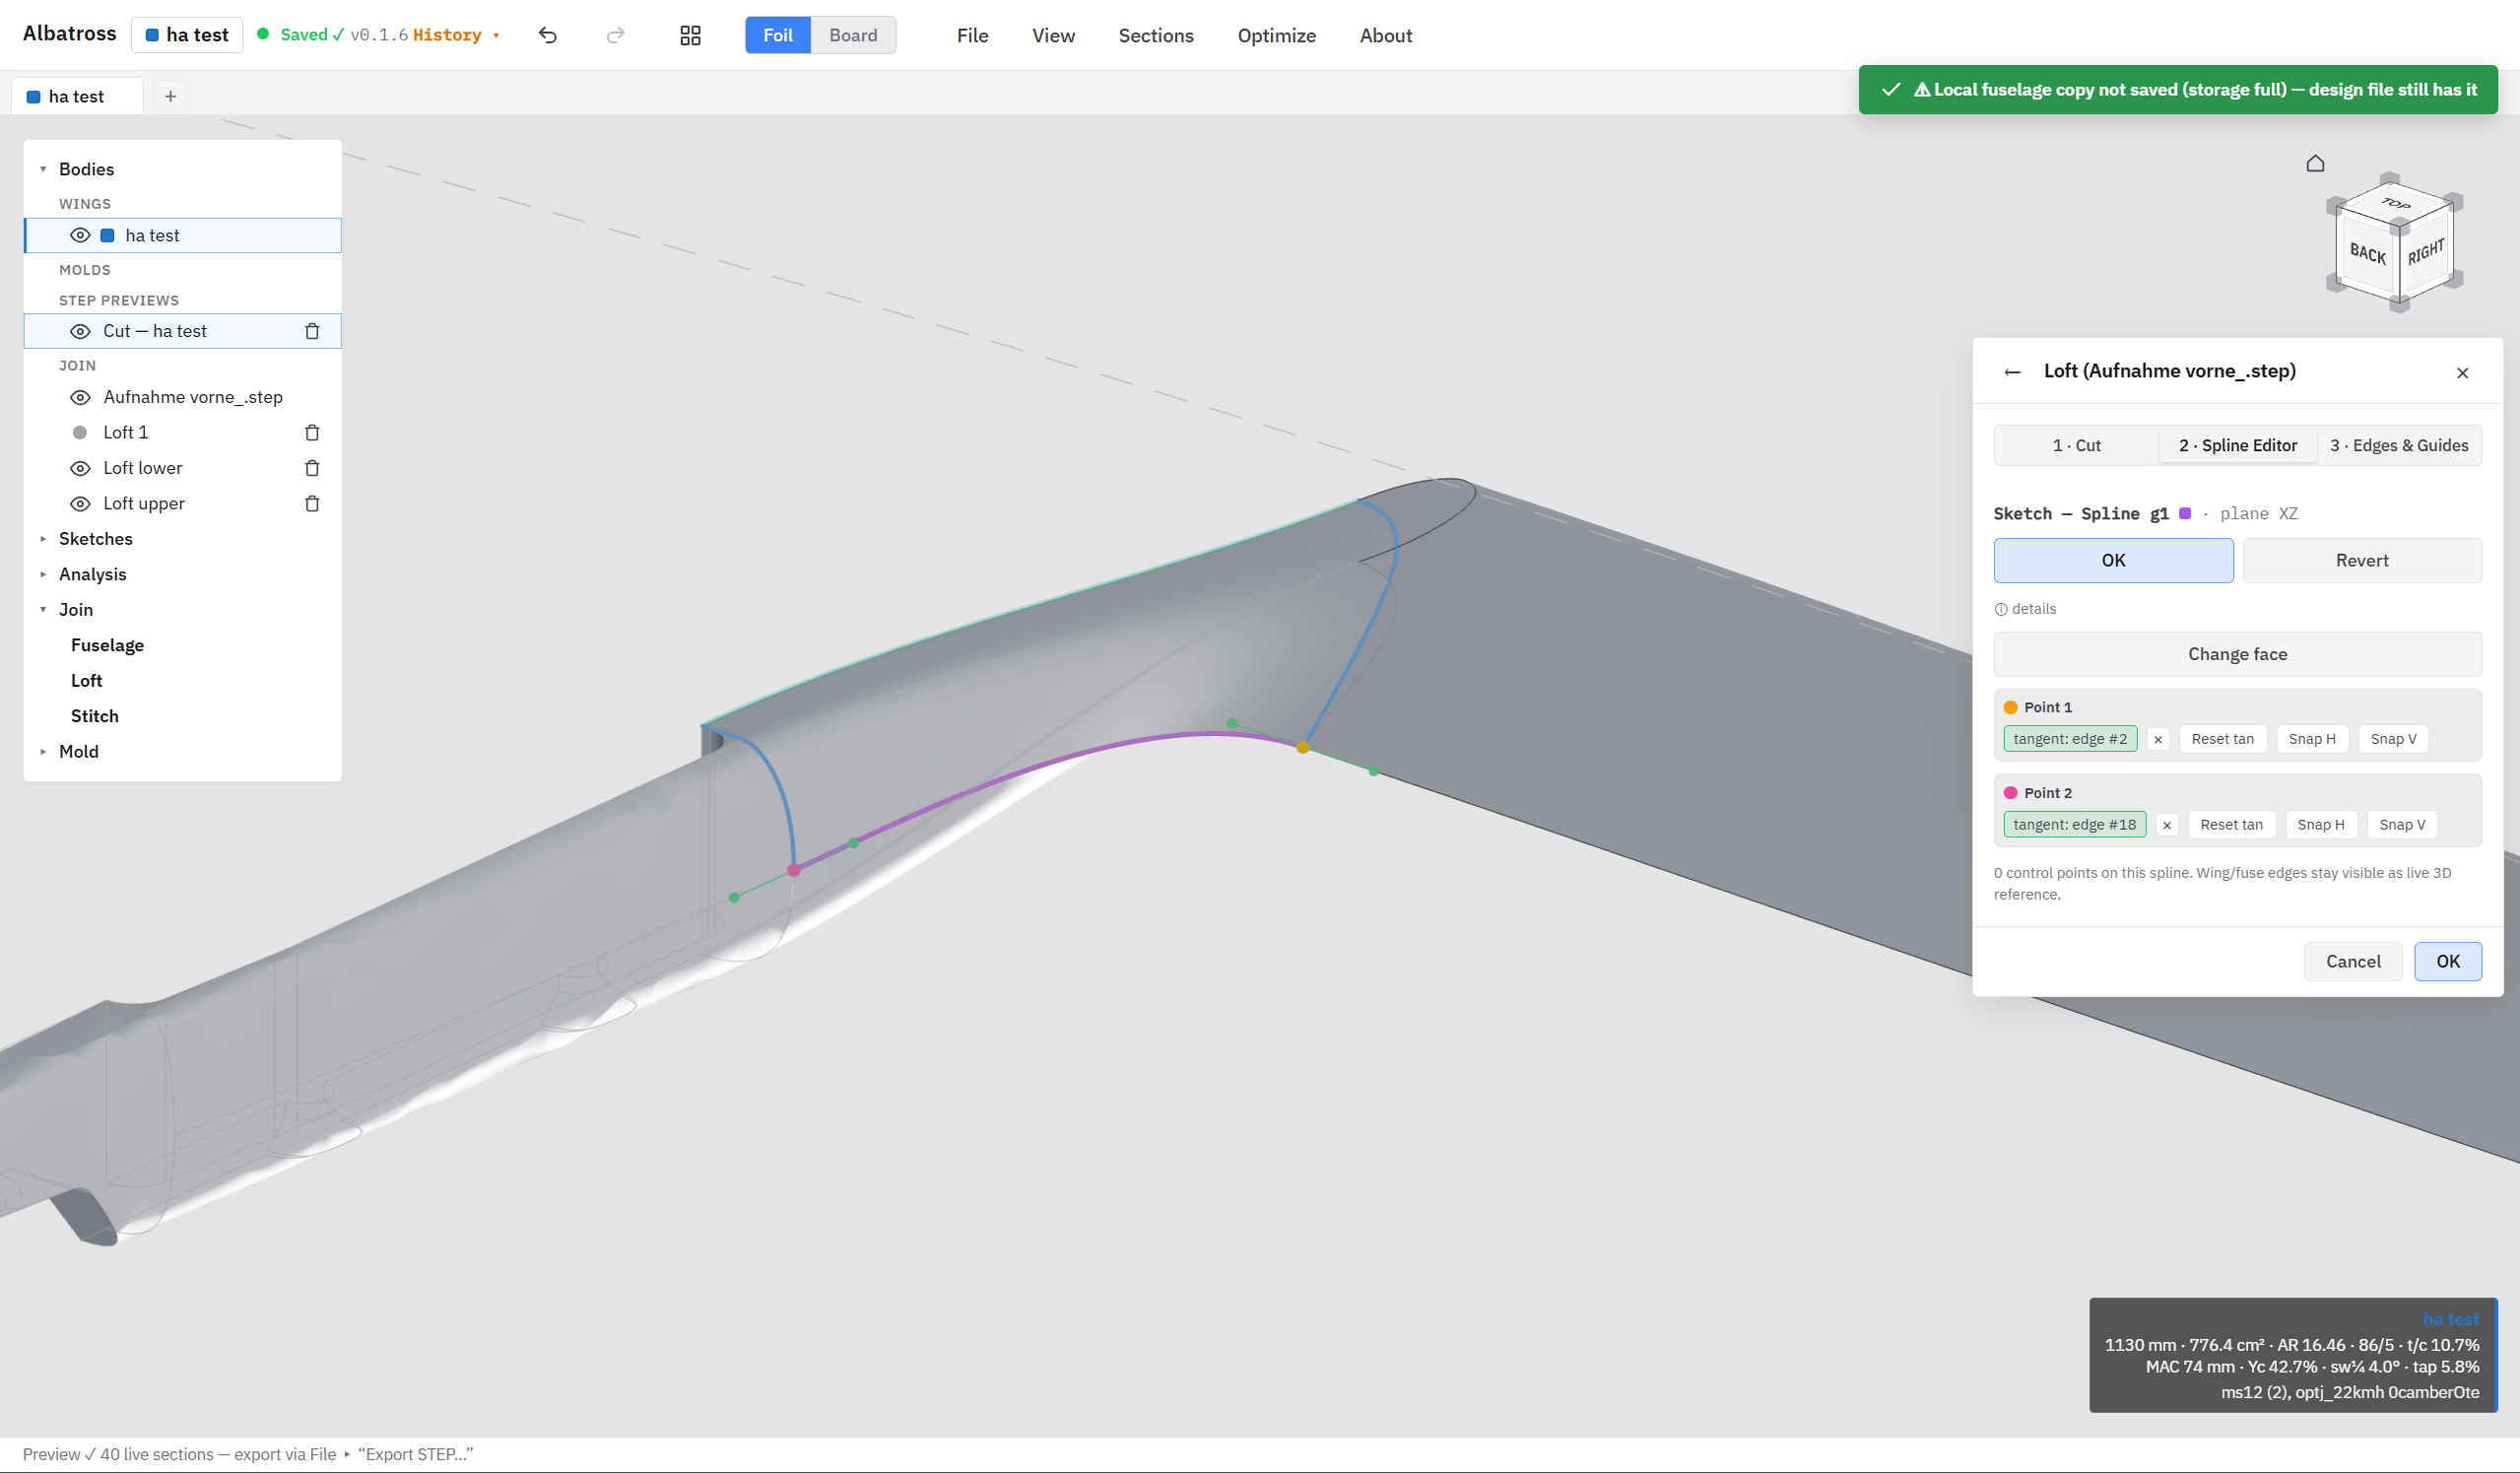Collapse the Bodies tree section
The width and height of the screenshot is (2520, 1473).
tap(43, 169)
